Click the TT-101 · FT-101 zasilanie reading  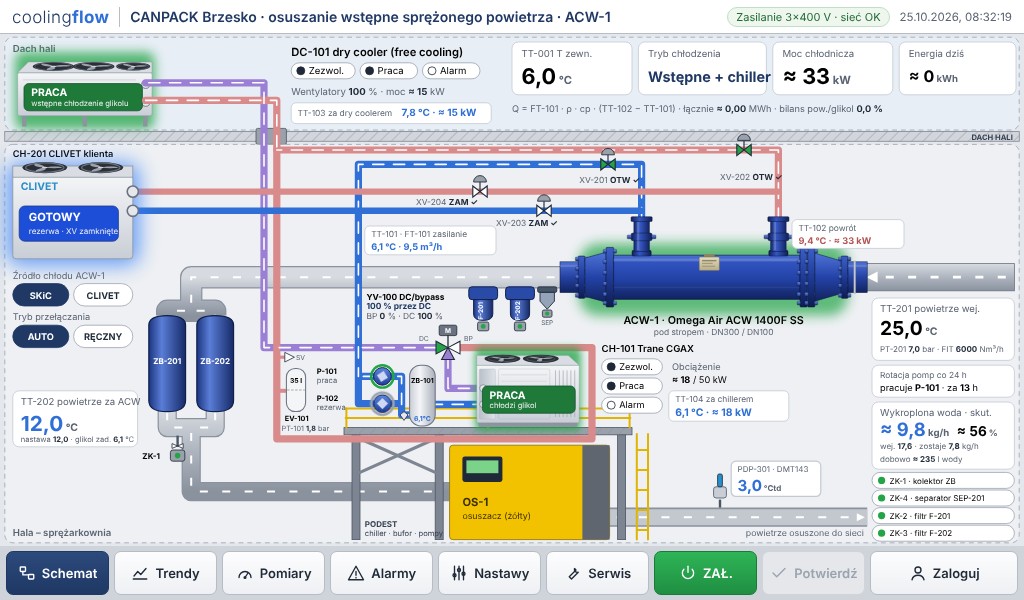point(429,240)
